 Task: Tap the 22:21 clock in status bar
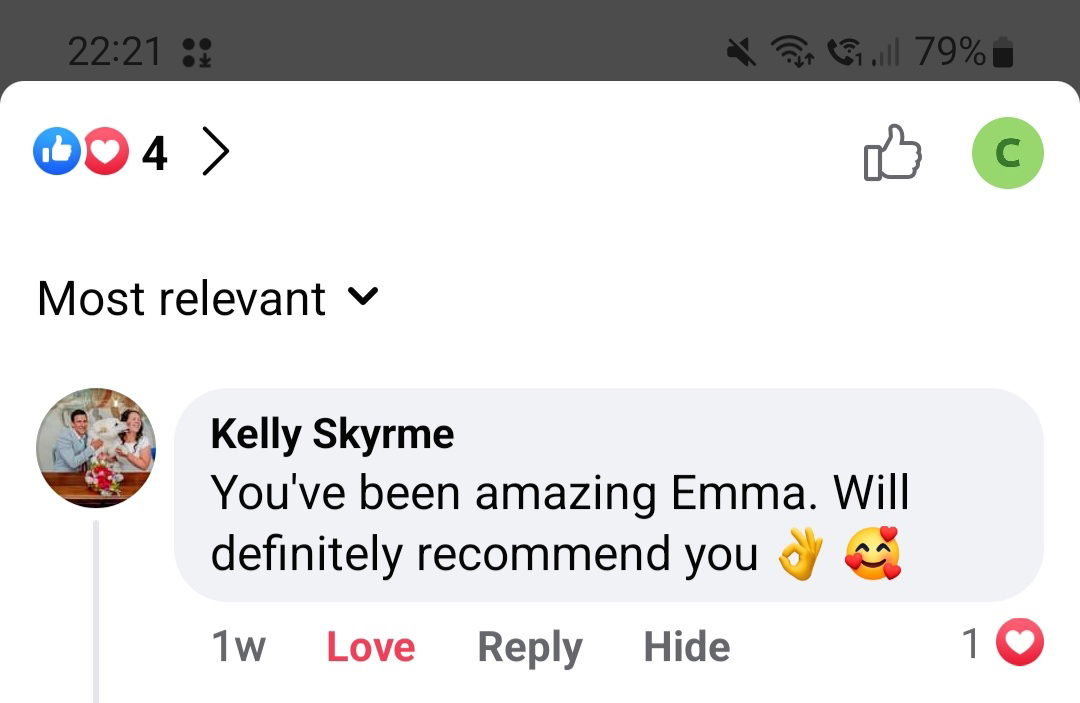click(x=114, y=52)
